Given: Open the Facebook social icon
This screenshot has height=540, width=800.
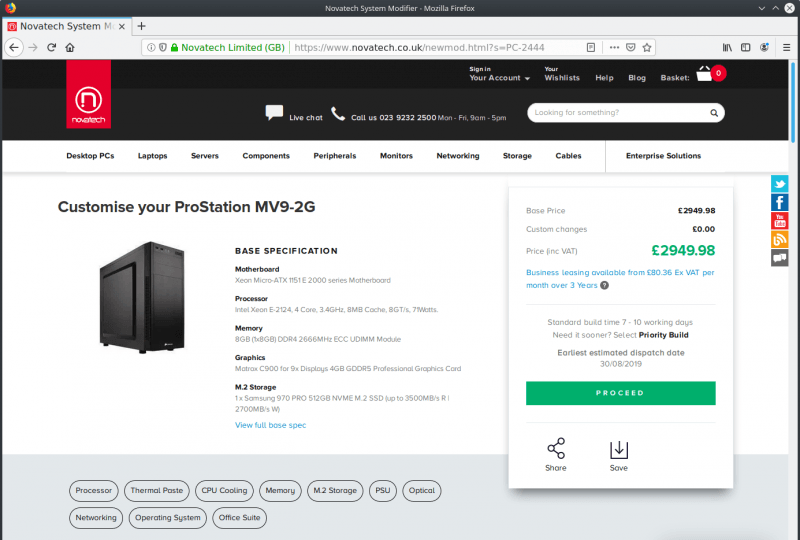Looking at the screenshot, I should (x=779, y=202).
